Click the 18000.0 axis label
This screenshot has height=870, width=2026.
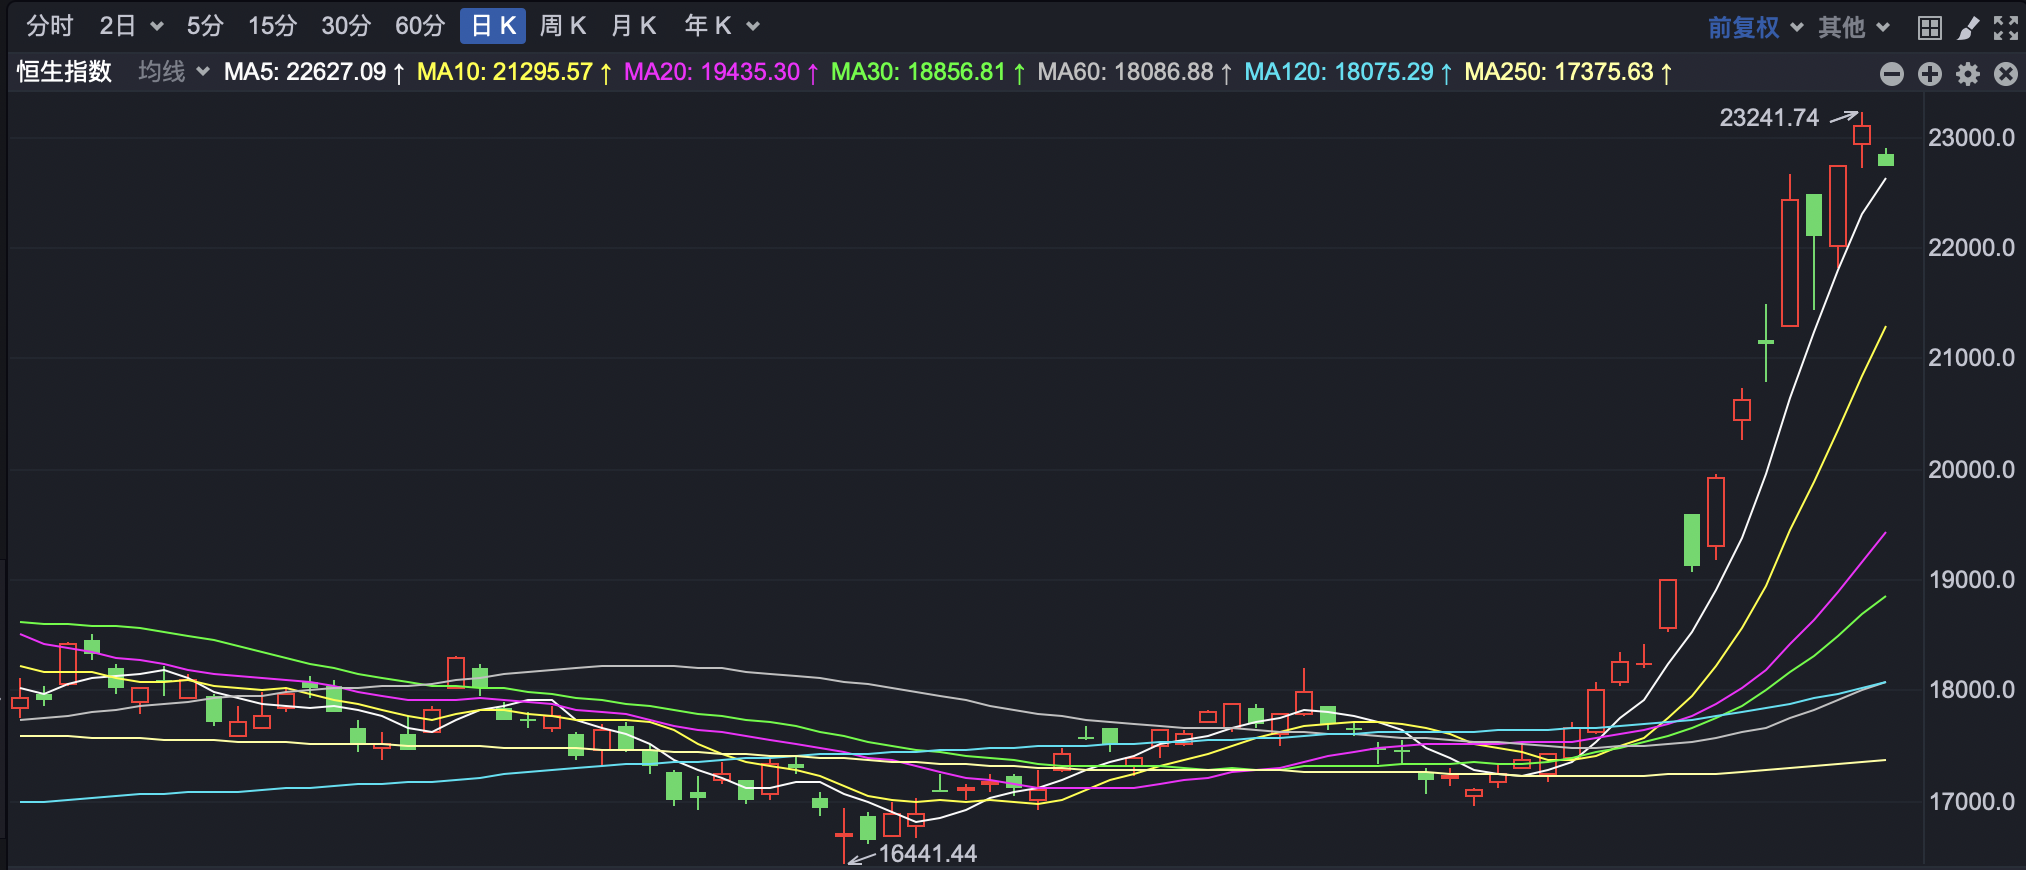1971,690
